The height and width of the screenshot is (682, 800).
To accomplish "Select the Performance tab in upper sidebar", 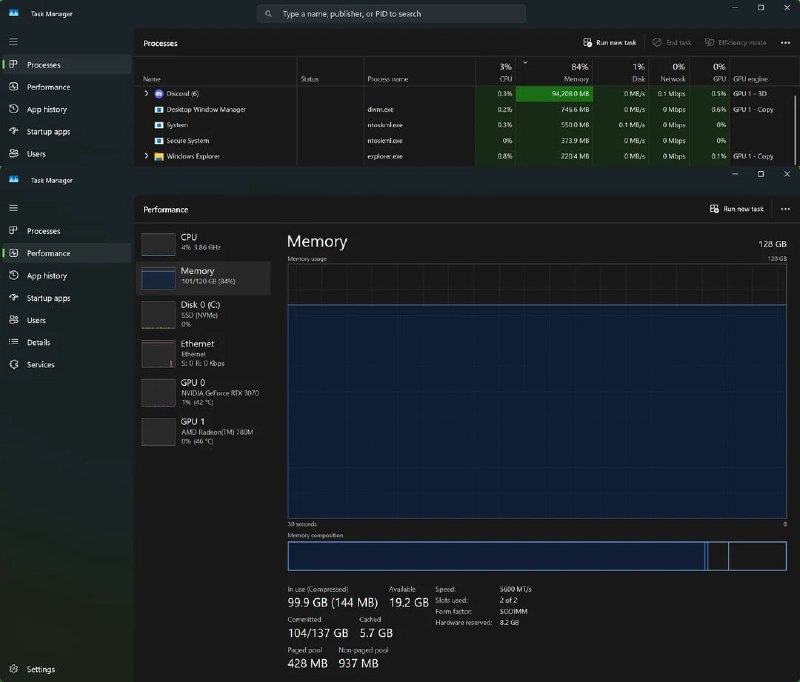I will (47, 87).
